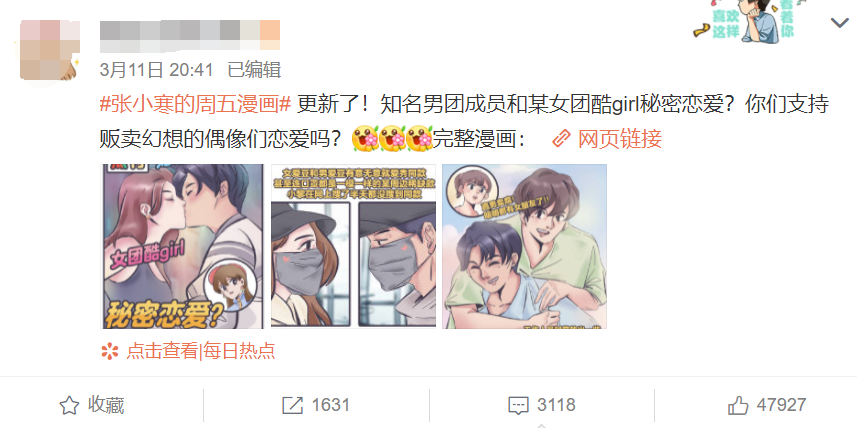Image resolution: width=857 pixels, height=428 pixels.
Task: View the masked idols comic thumbnail
Action: click(354, 247)
